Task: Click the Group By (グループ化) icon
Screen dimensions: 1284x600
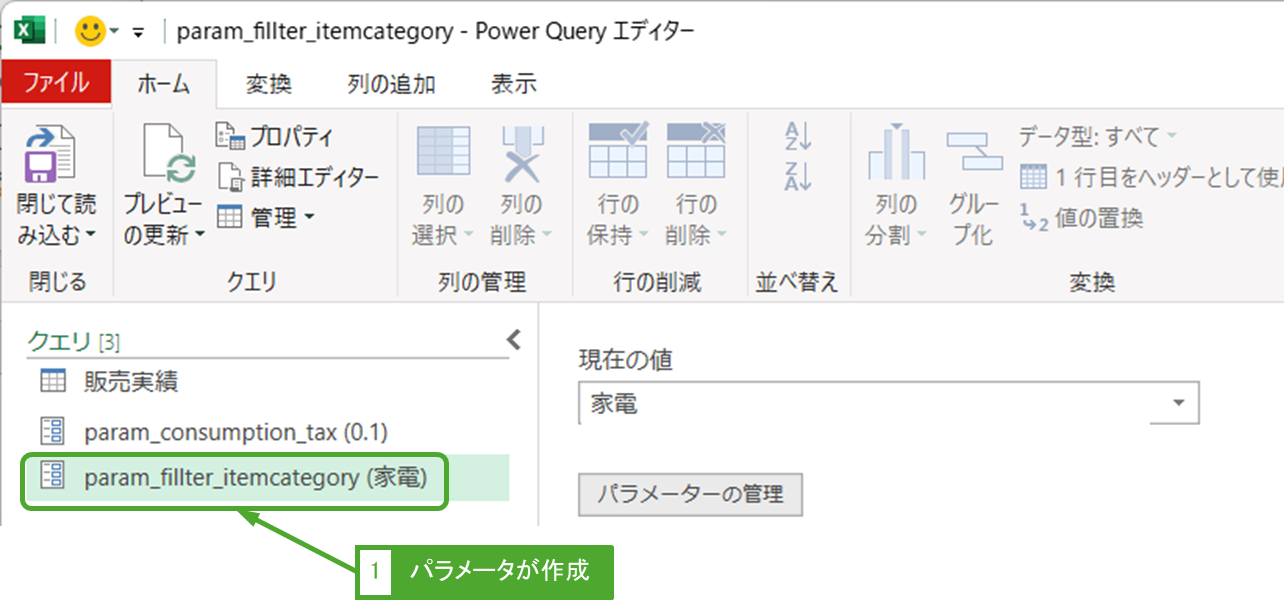Action: pyautogui.click(x=973, y=154)
